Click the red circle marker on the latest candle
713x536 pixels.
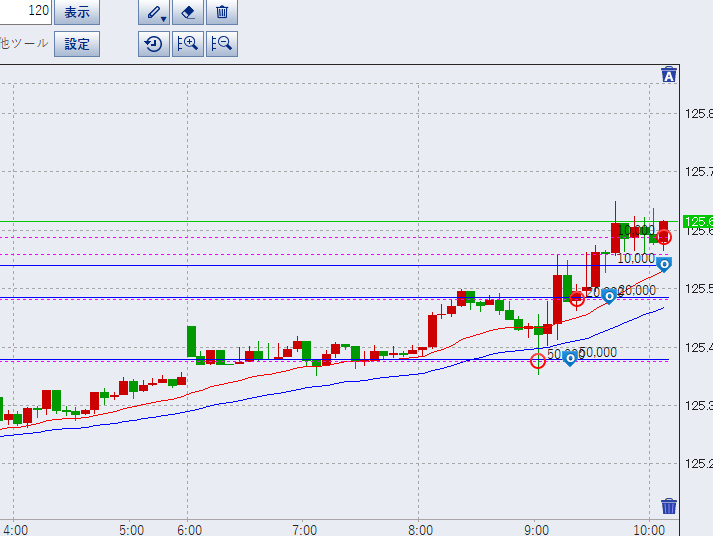(x=664, y=237)
